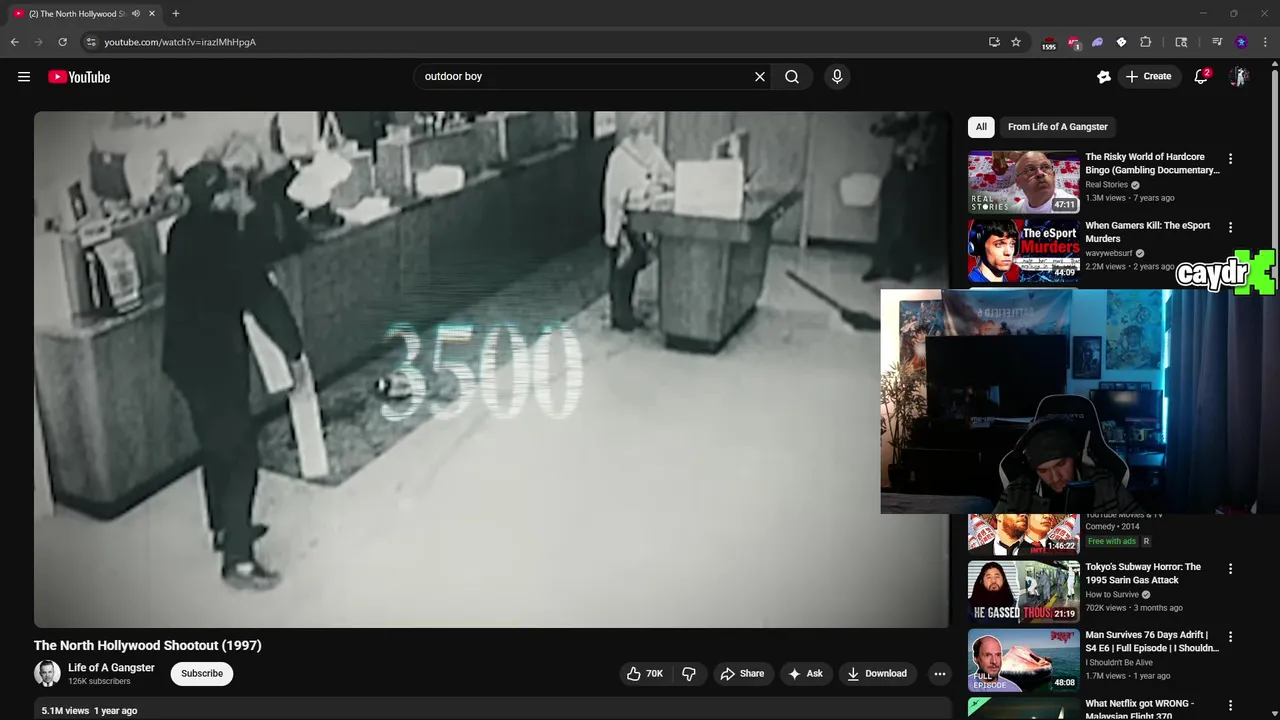This screenshot has height=720, width=1280.
Task: Open What Netflix got WRONG video title
Action: tap(1140, 708)
